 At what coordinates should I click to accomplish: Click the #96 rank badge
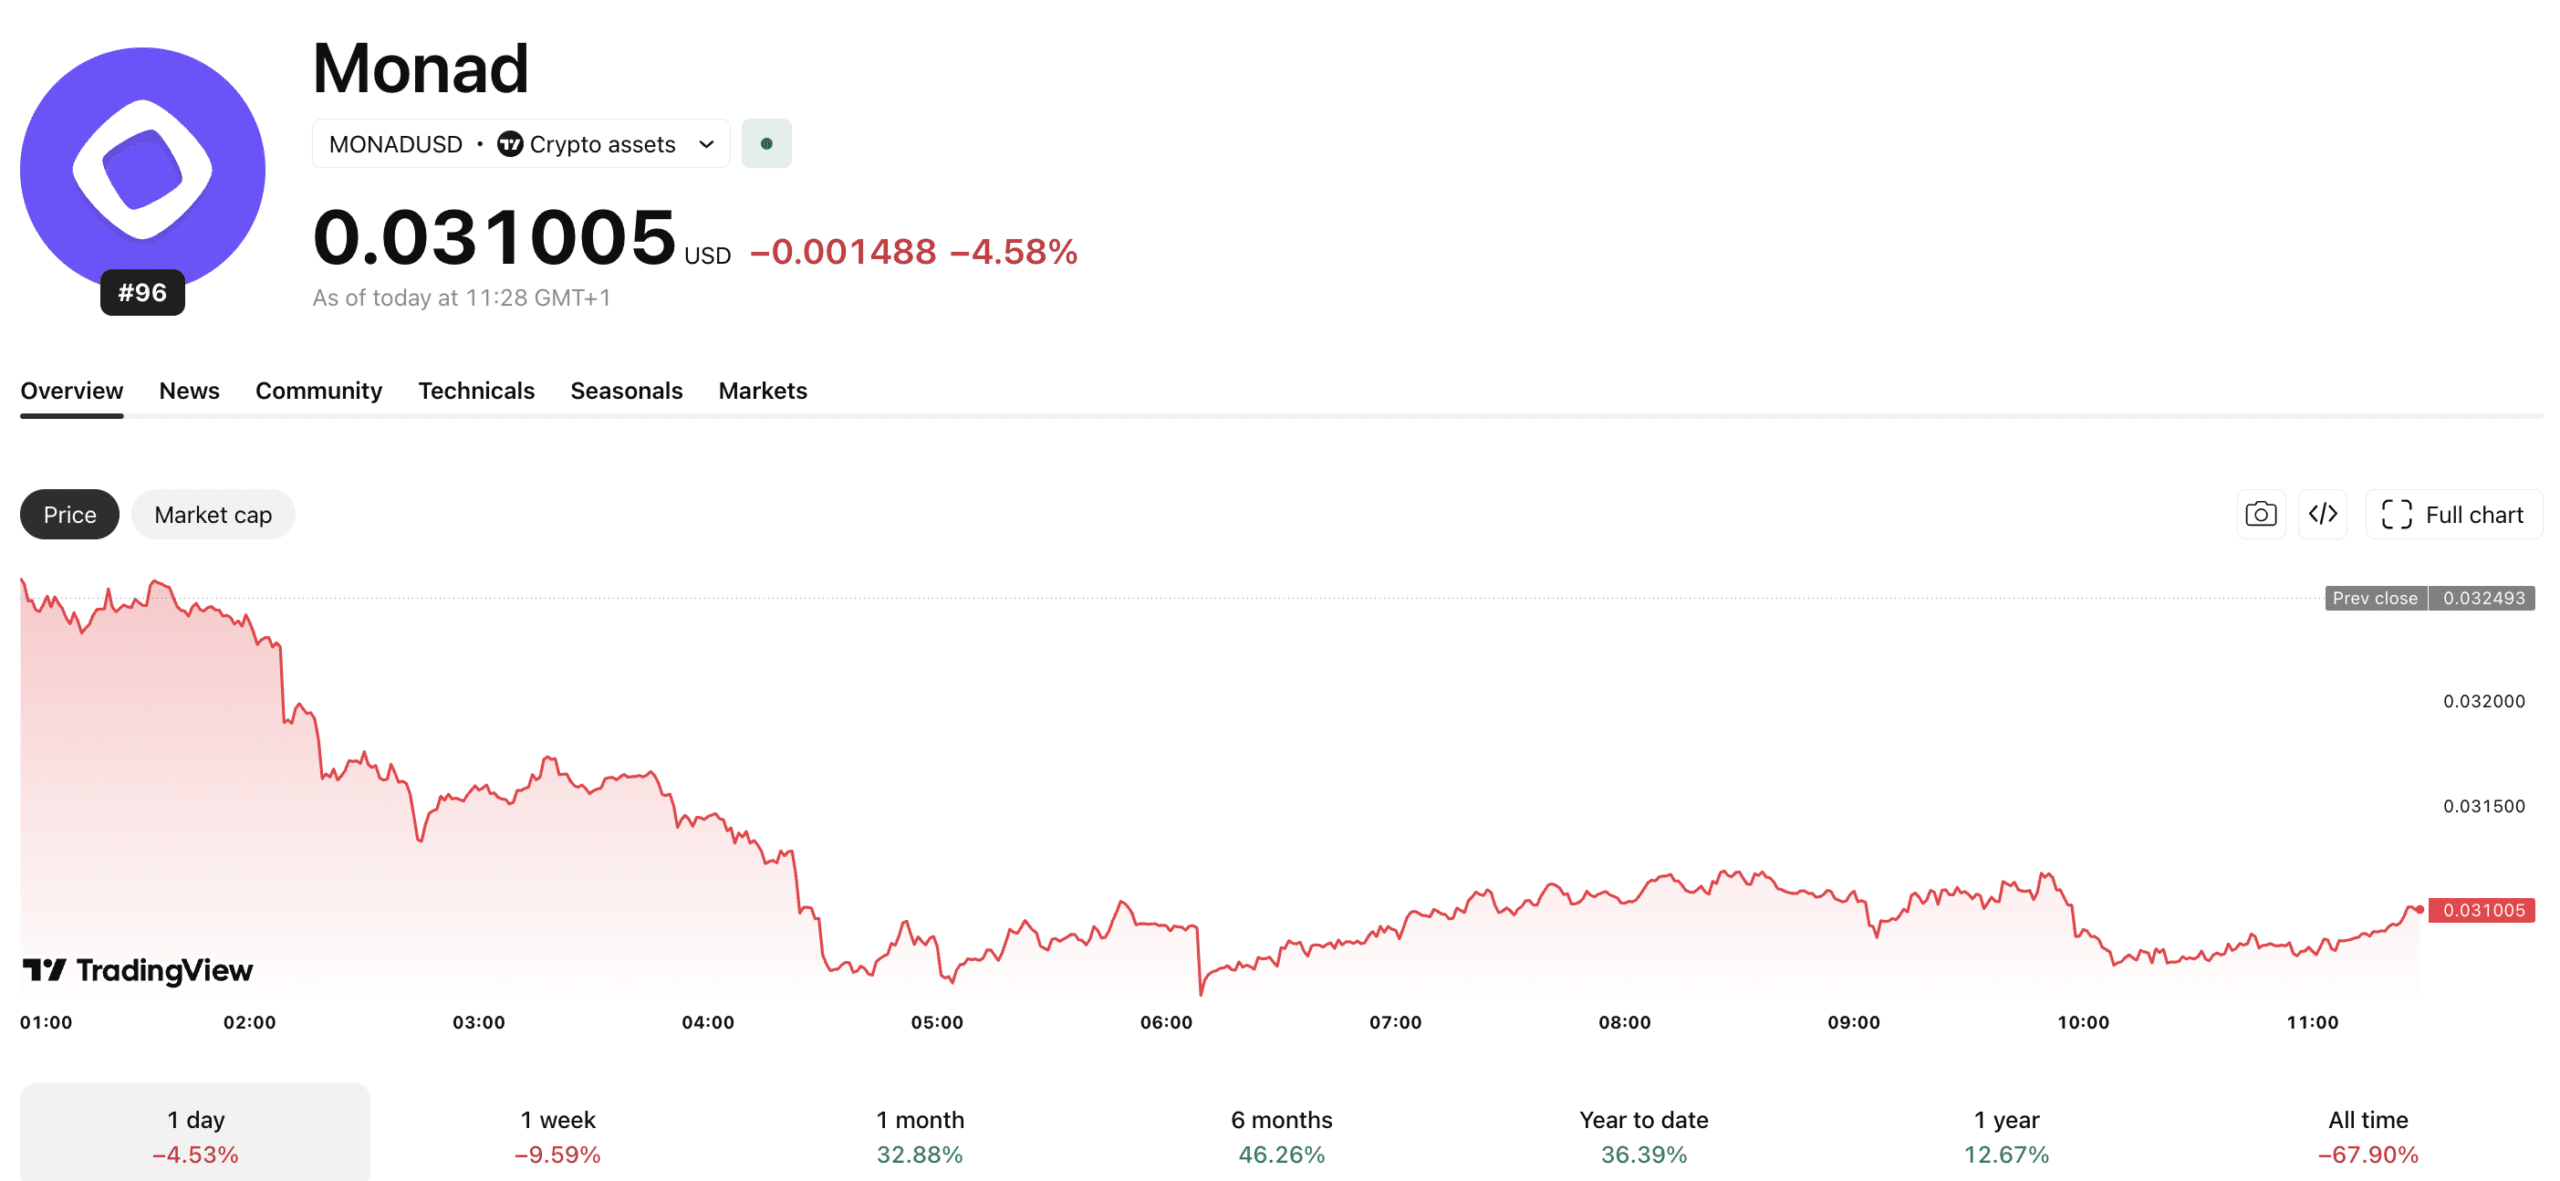point(142,293)
